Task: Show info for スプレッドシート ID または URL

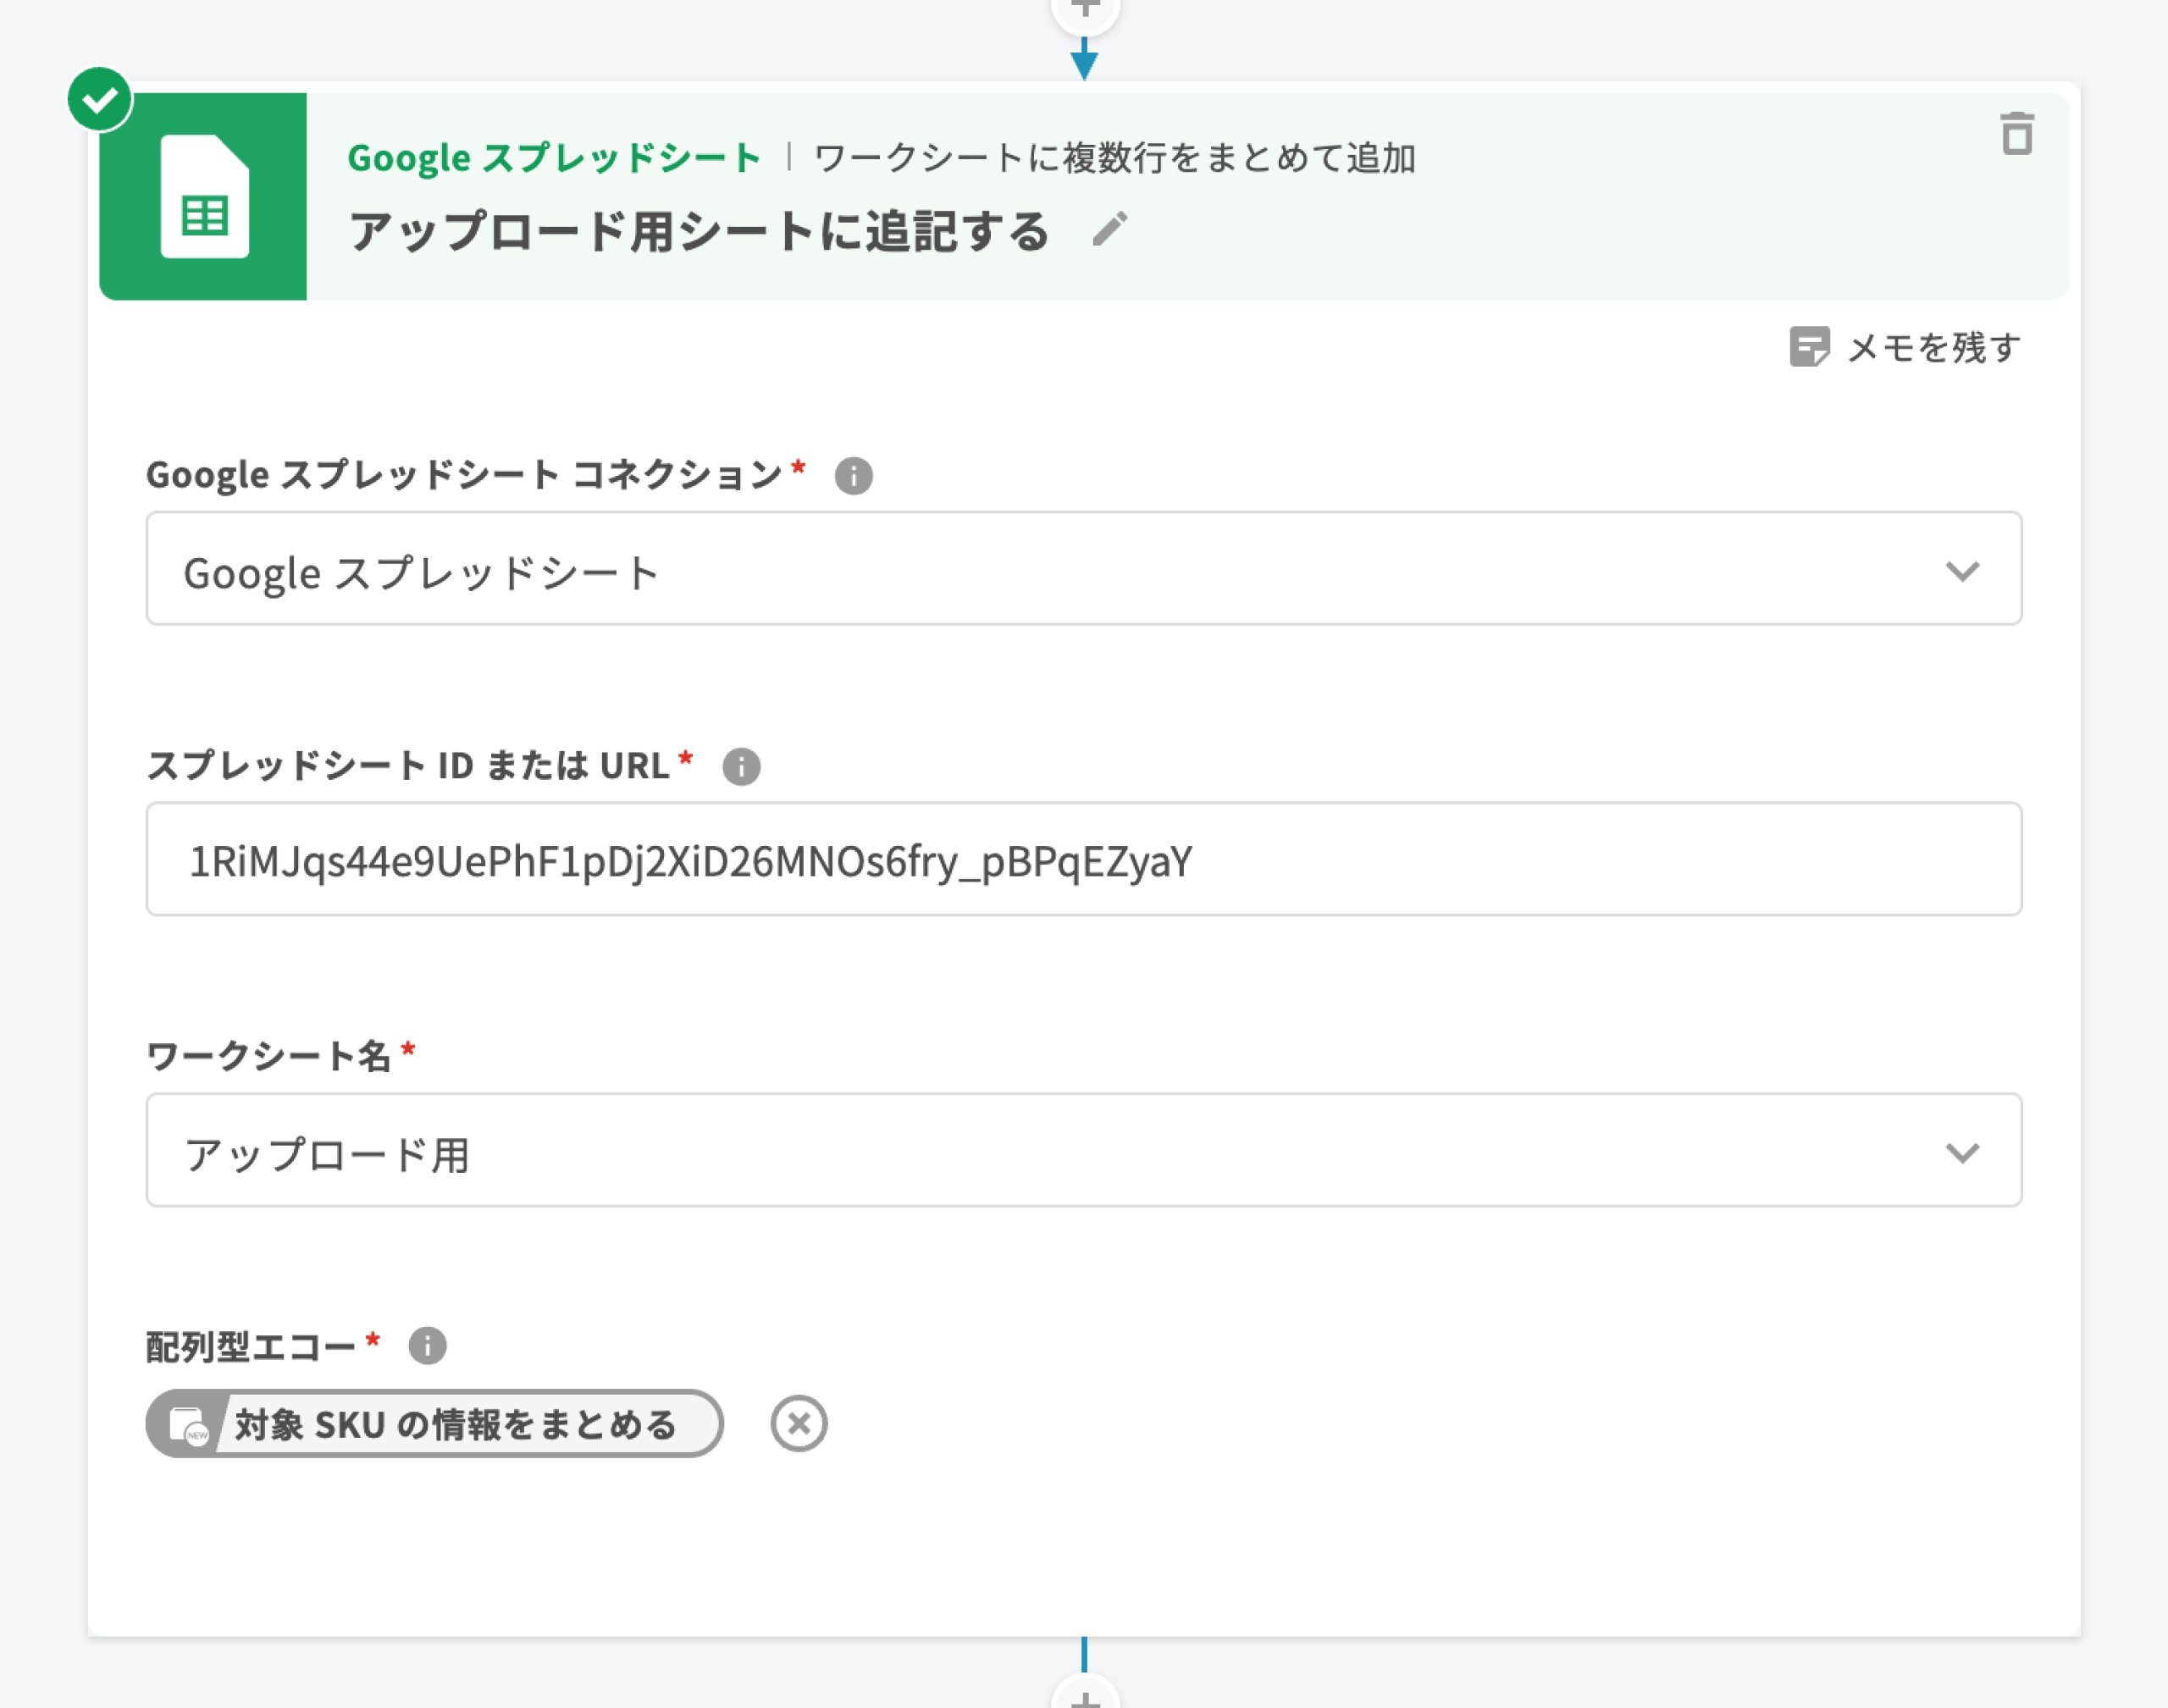Action: pyautogui.click(x=741, y=767)
